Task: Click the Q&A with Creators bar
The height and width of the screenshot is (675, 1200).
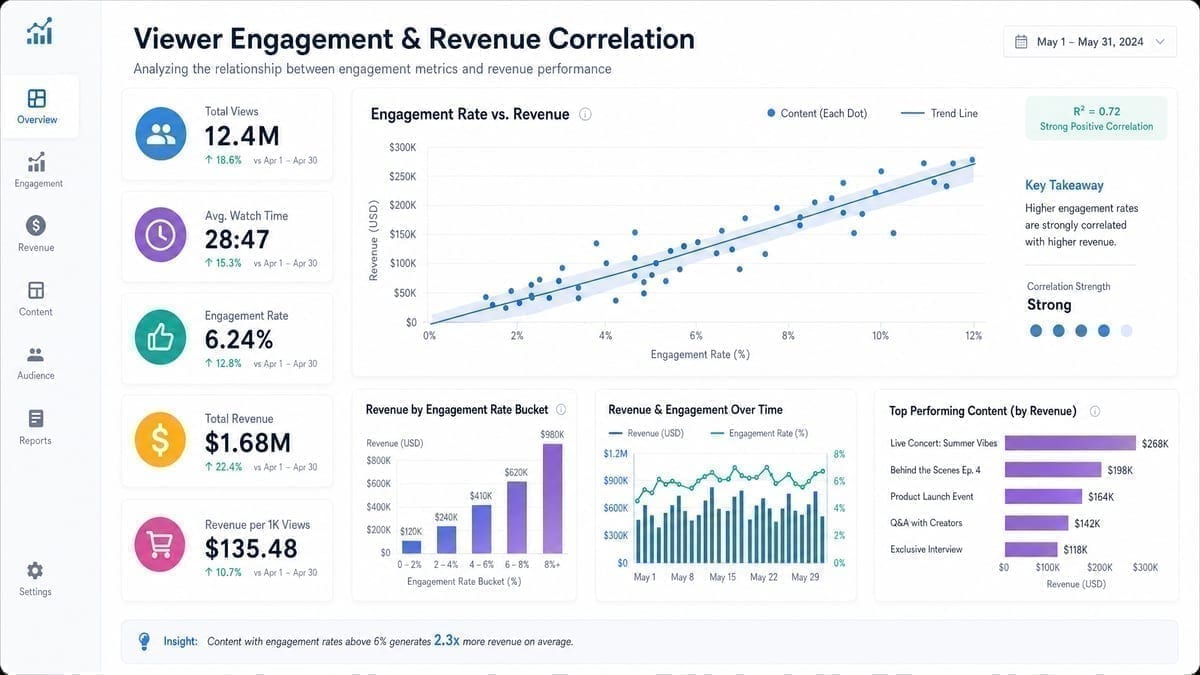Action: coord(1037,523)
